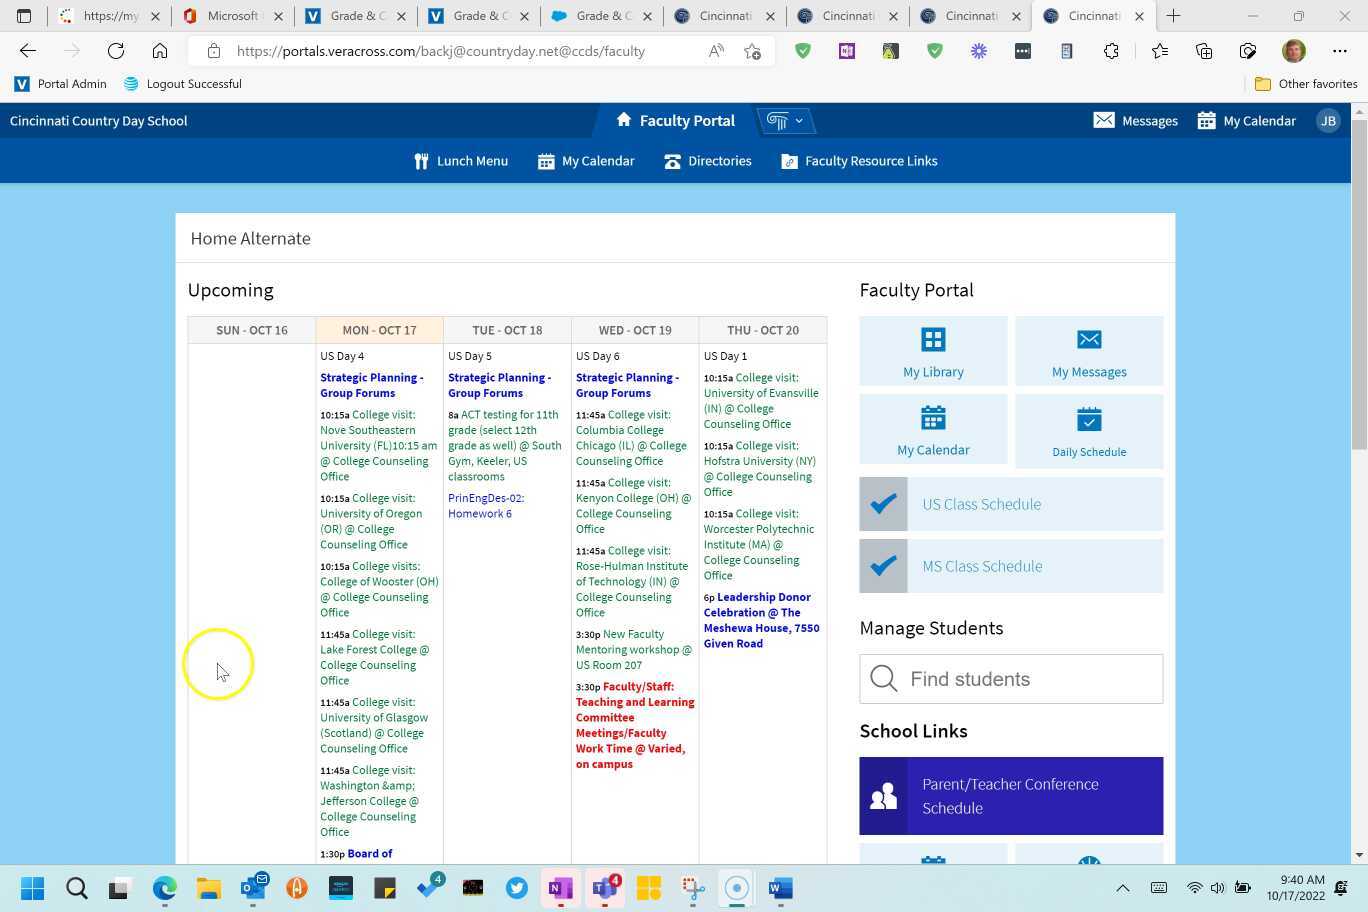Click the My Calendar tile in Faculty Portal

933,431
